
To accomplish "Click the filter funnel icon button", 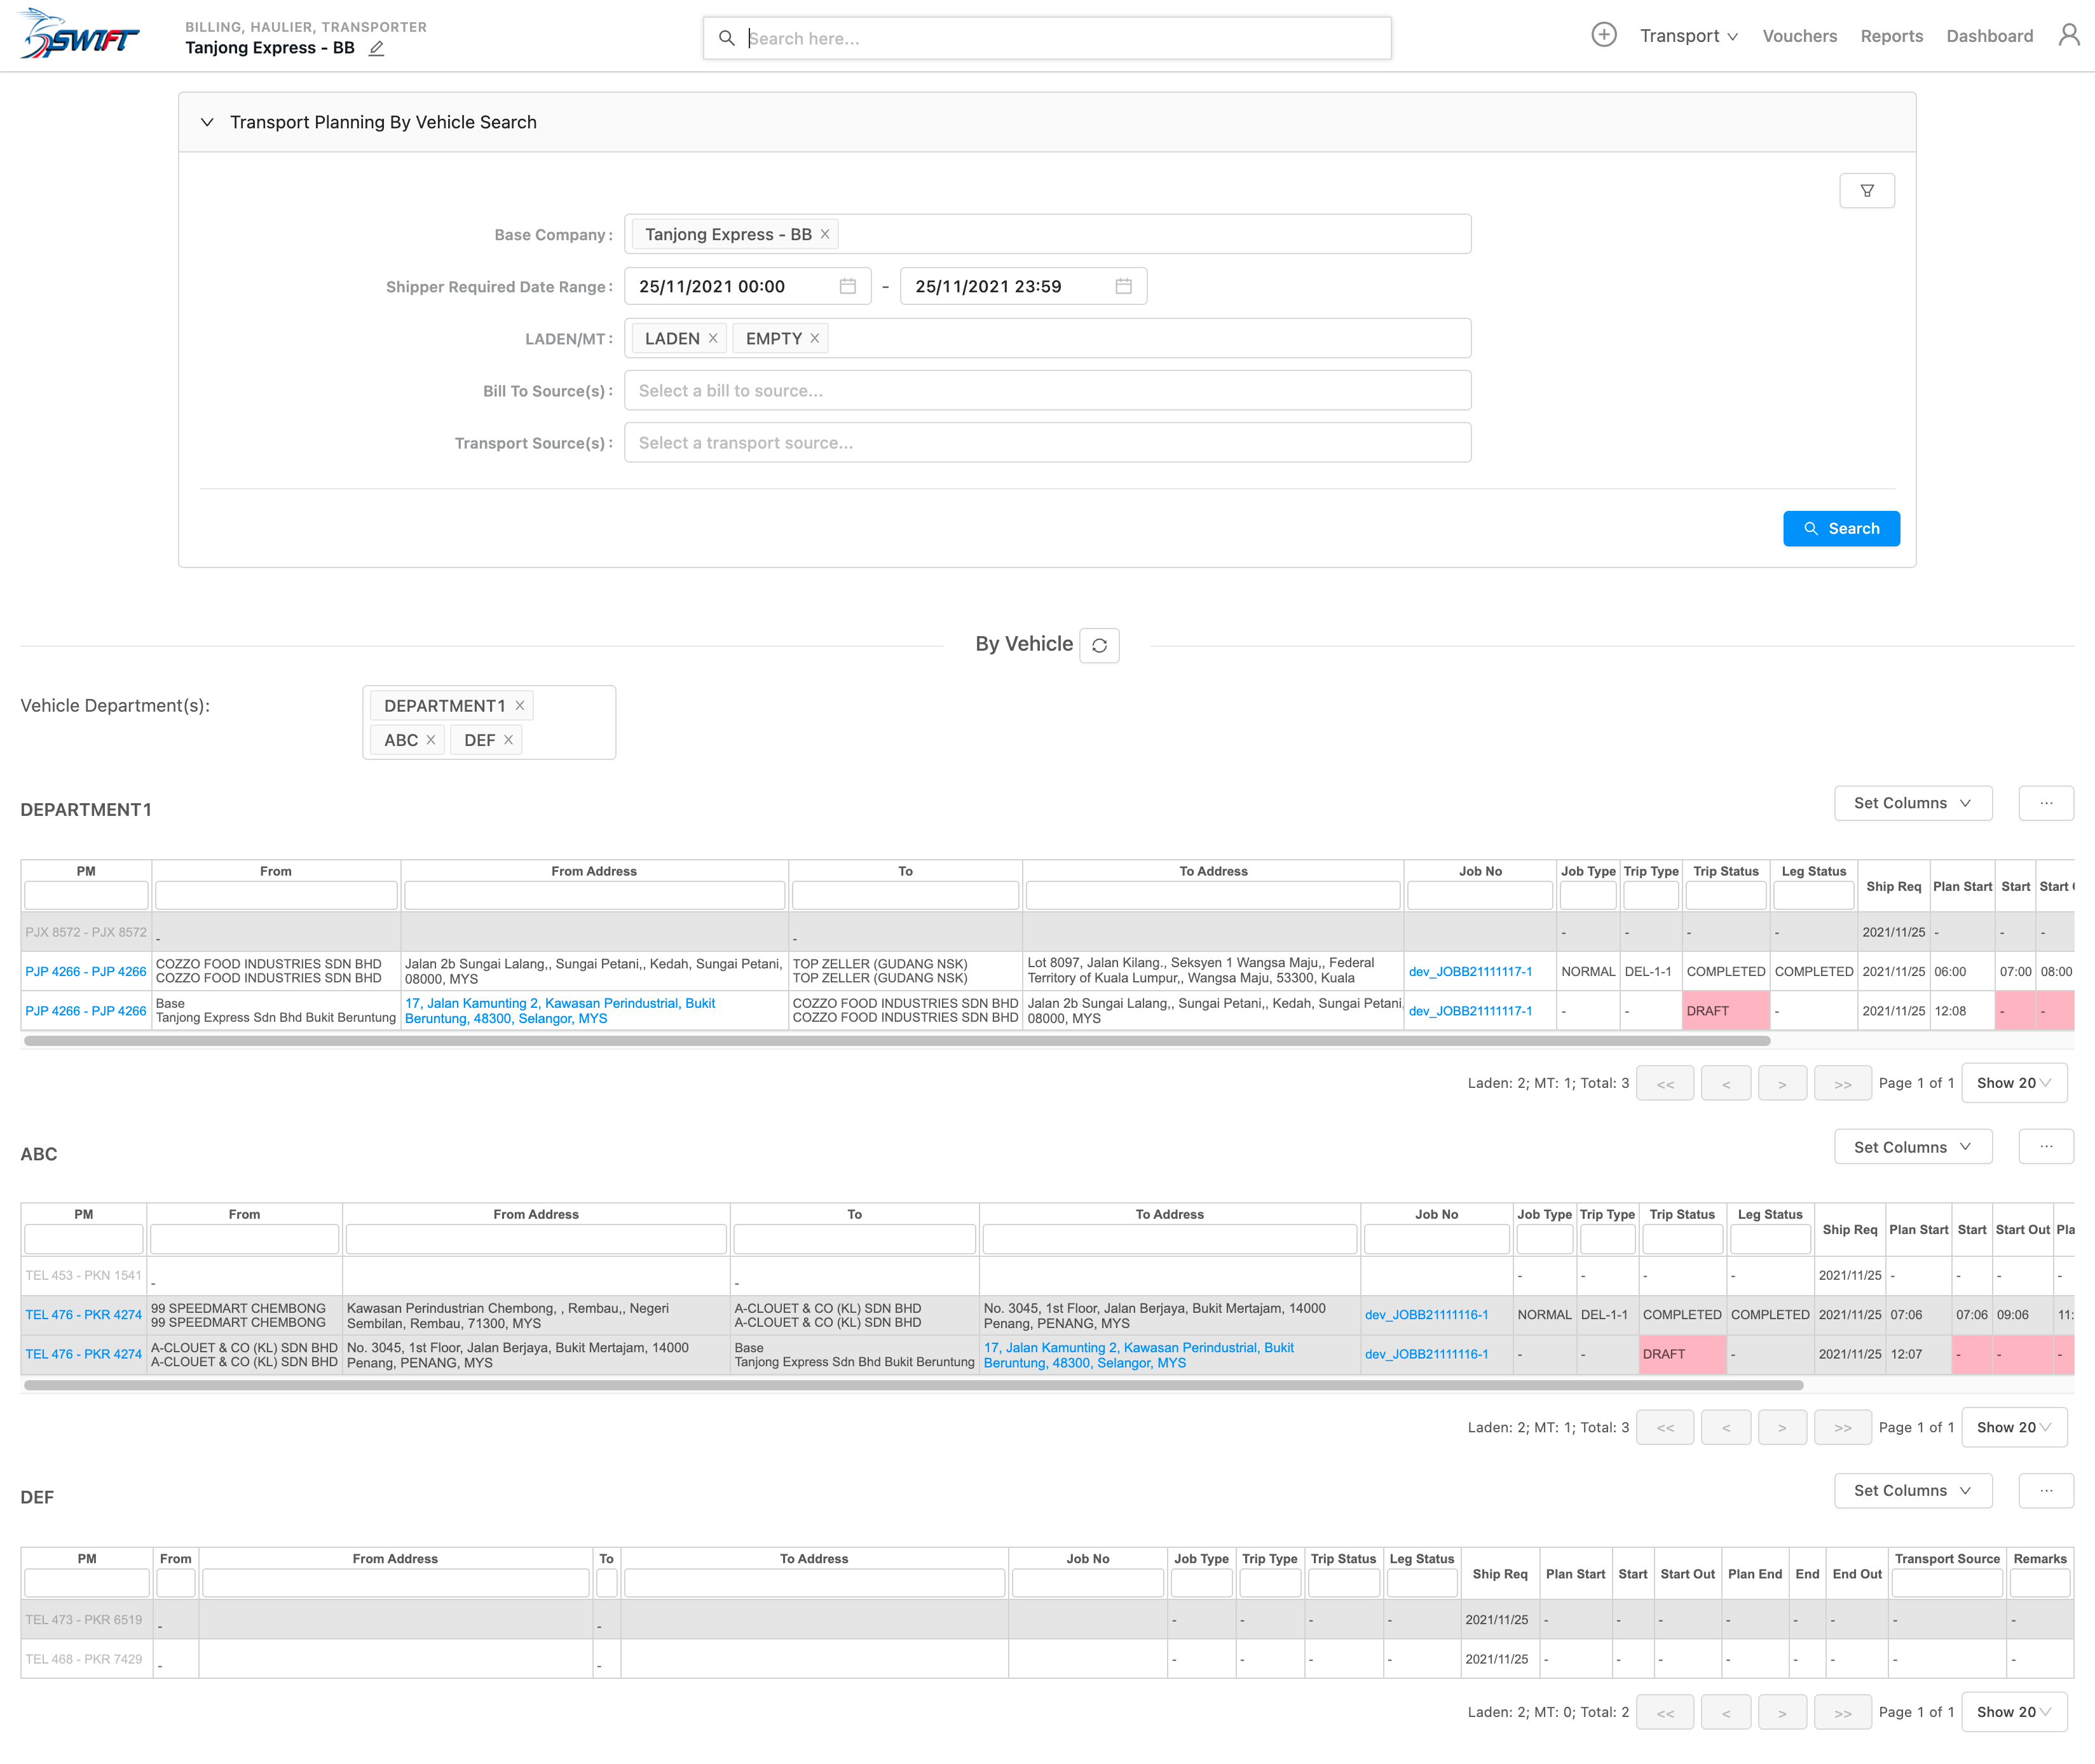I will (x=1866, y=191).
